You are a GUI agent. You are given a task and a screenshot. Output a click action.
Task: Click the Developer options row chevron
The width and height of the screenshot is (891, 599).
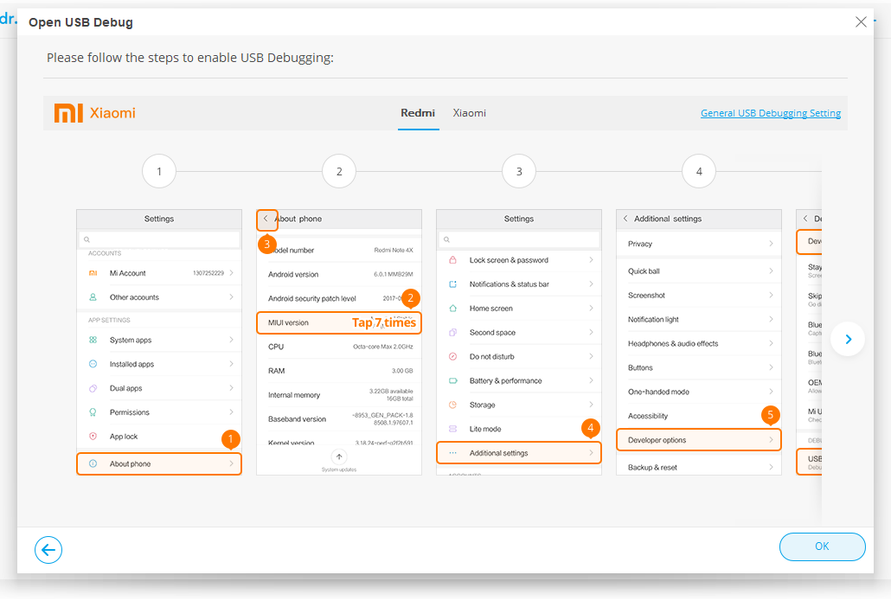tap(771, 440)
